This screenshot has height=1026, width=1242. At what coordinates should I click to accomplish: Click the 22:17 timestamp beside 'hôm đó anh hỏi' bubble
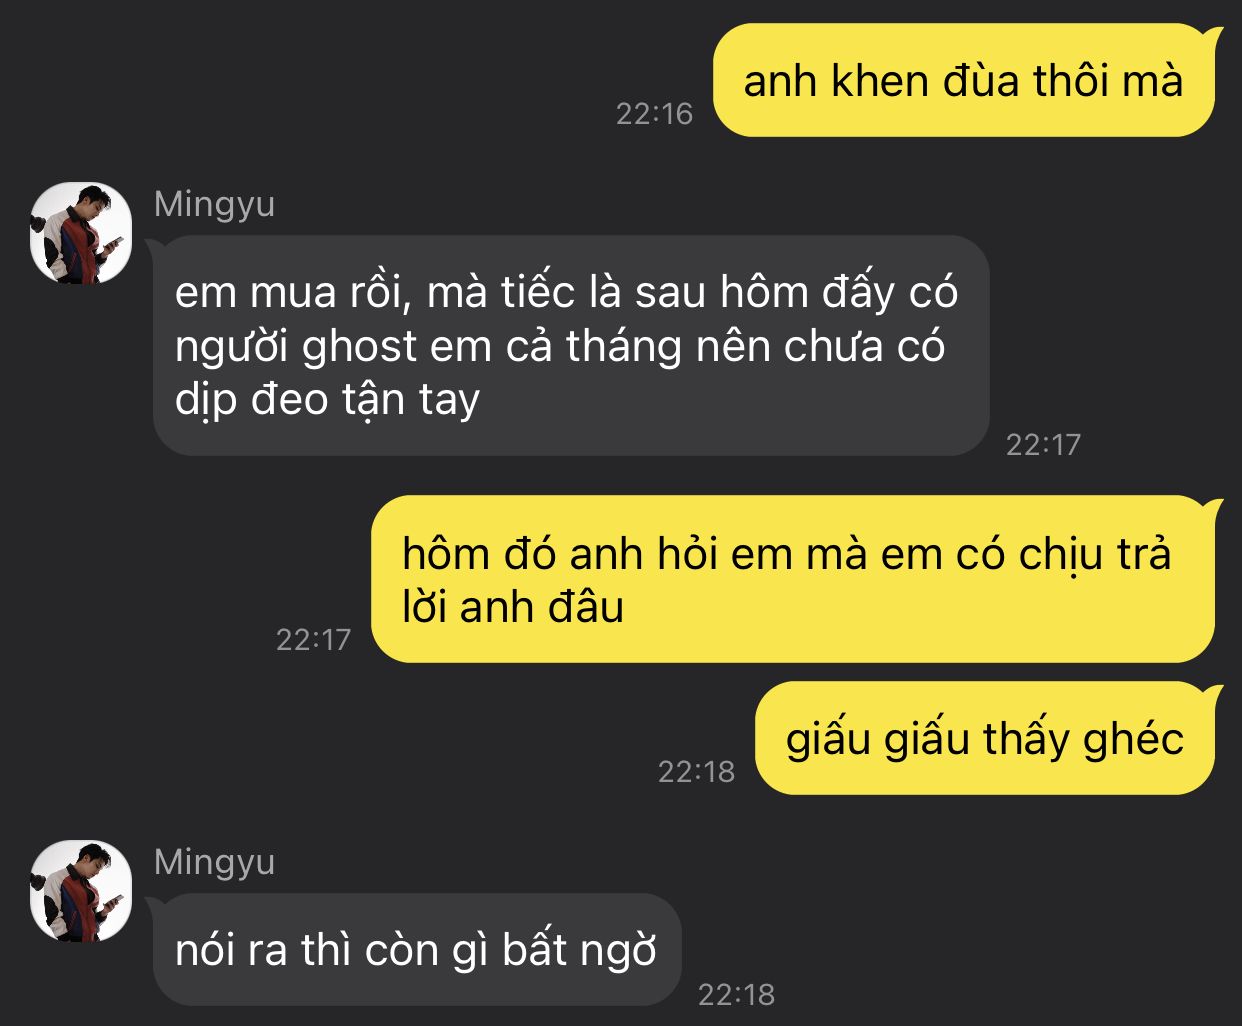313,639
